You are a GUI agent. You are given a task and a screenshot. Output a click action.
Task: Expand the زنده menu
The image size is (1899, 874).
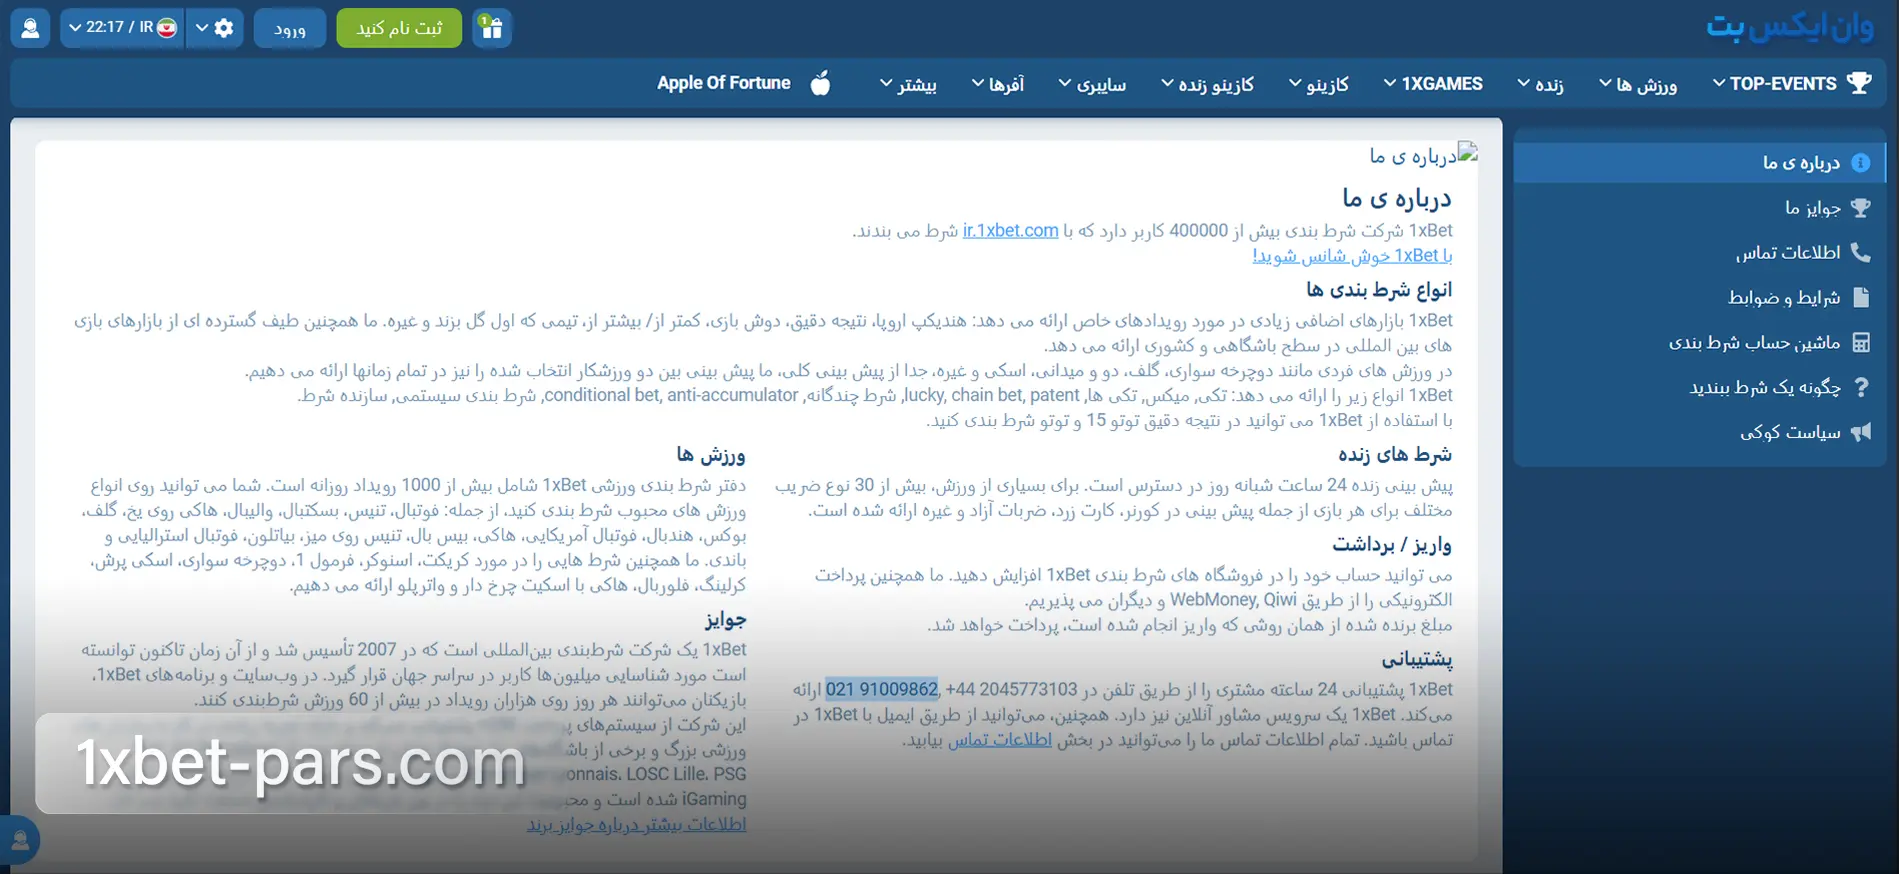click(1540, 84)
